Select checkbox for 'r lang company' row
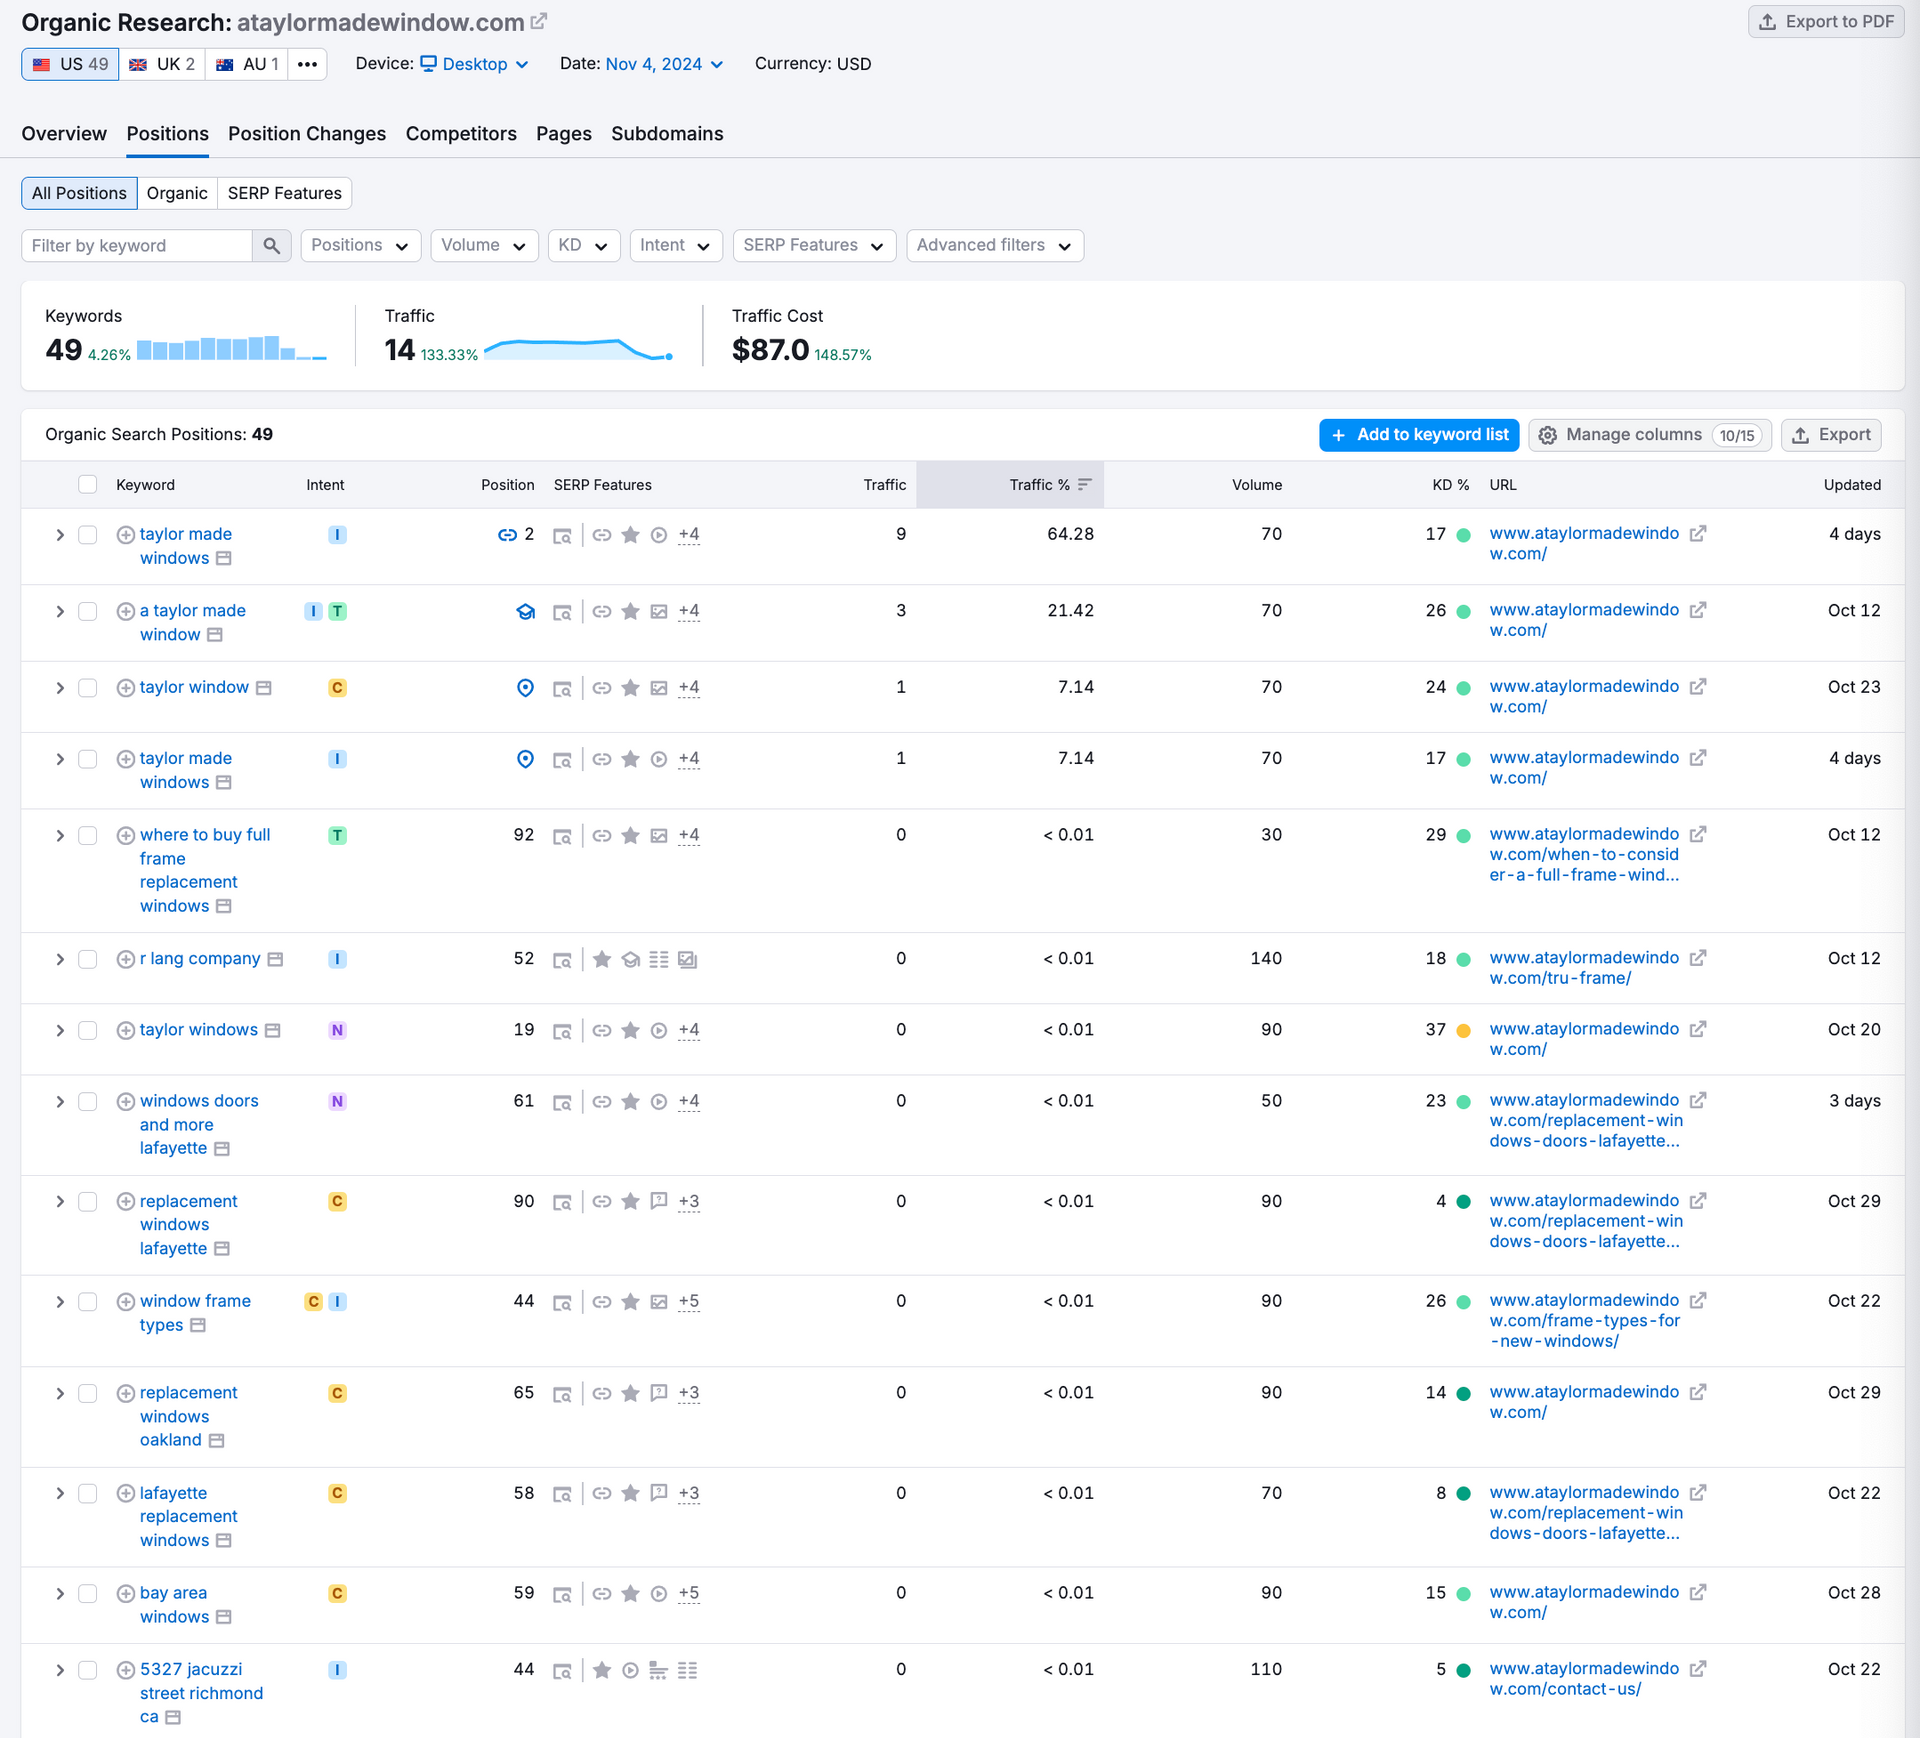1920x1738 pixels. 88,960
